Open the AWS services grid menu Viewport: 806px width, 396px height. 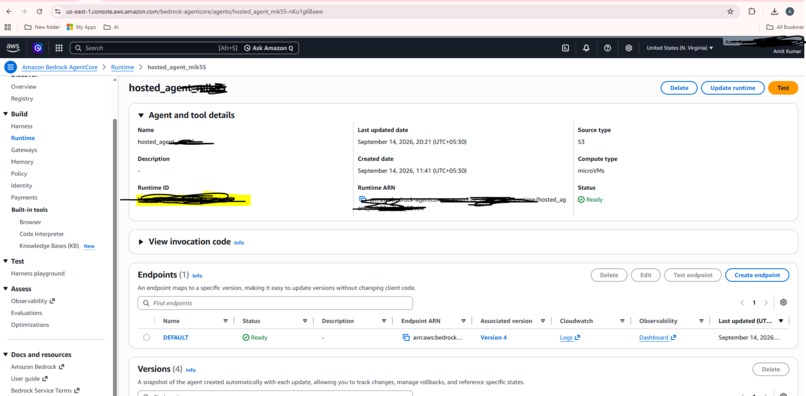point(59,48)
